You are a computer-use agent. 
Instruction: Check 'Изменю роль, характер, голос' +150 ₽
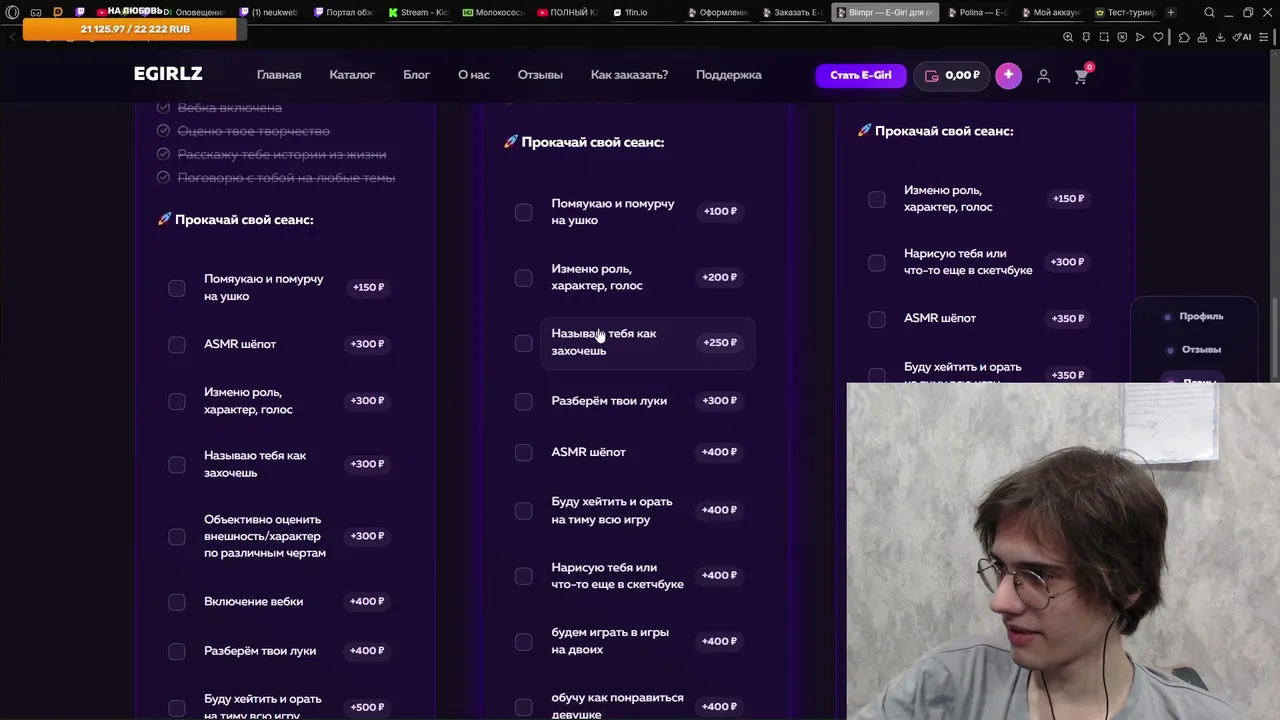[x=877, y=199]
